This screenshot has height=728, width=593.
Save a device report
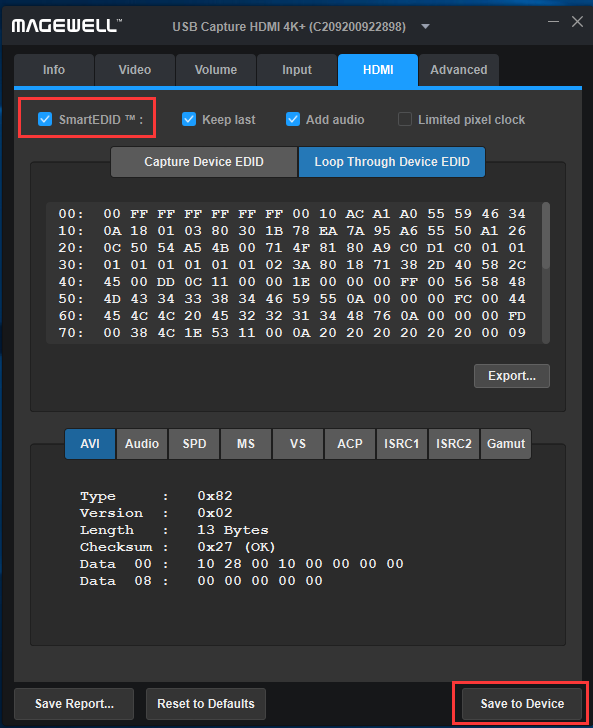tap(74, 704)
